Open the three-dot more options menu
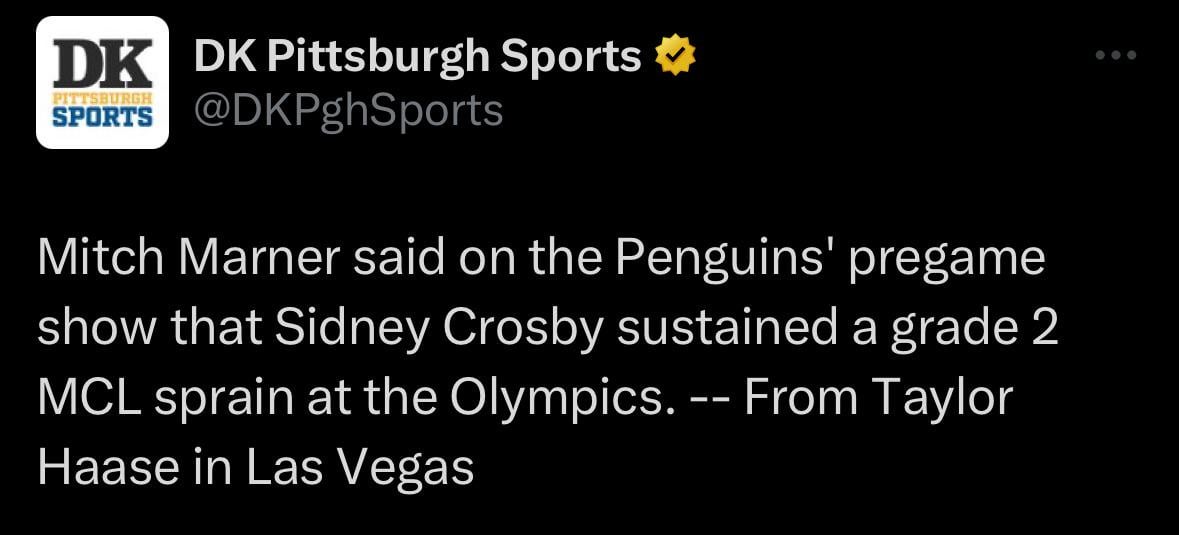The image size is (1179, 535). [1116, 56]
